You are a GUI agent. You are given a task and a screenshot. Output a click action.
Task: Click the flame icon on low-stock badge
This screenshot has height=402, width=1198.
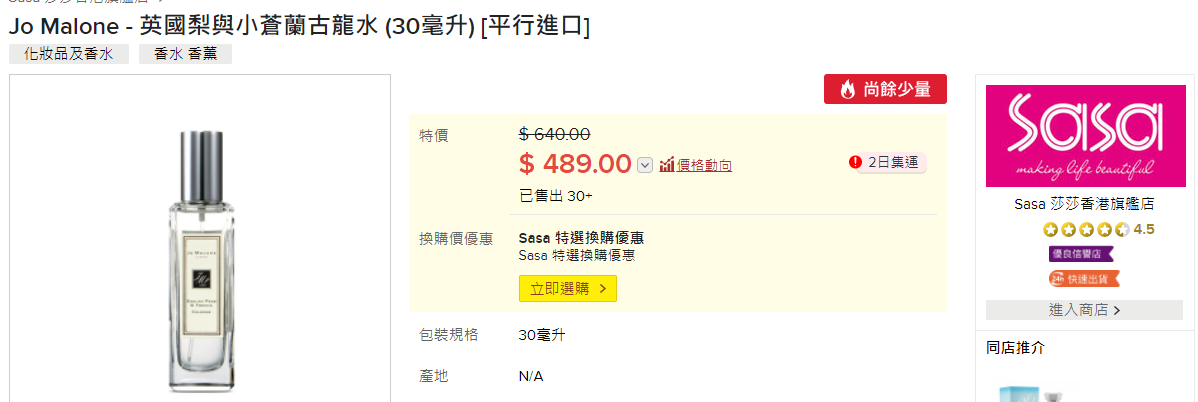pyautogui.click(x=847, y=89)
